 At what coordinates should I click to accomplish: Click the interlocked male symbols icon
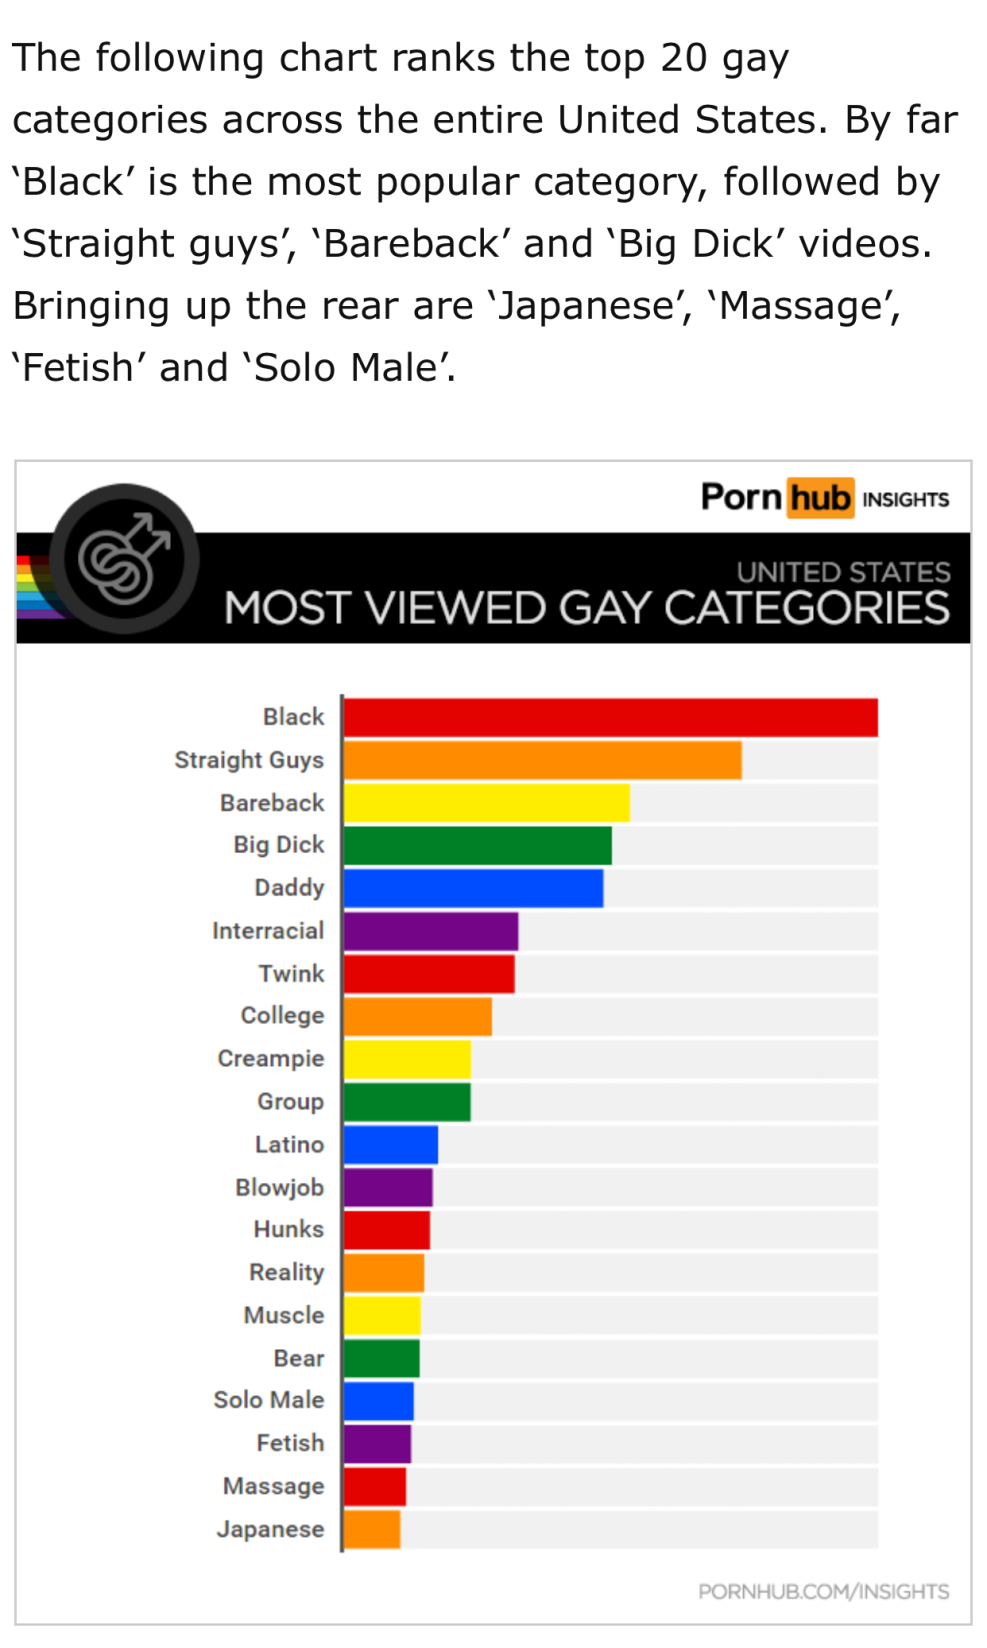(125, 559)
